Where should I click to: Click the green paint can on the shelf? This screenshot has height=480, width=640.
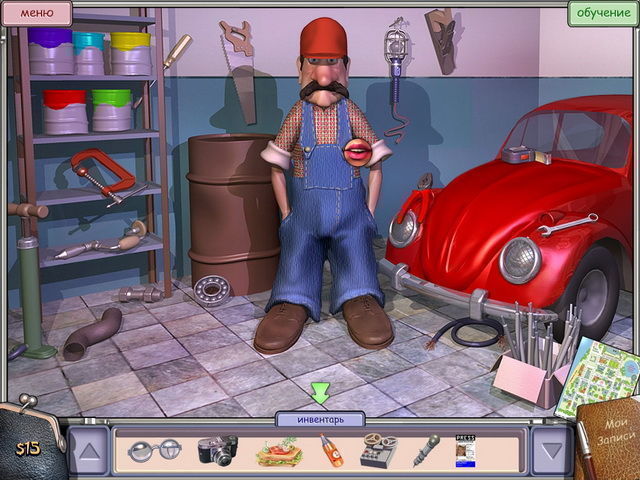click(112, 110)
